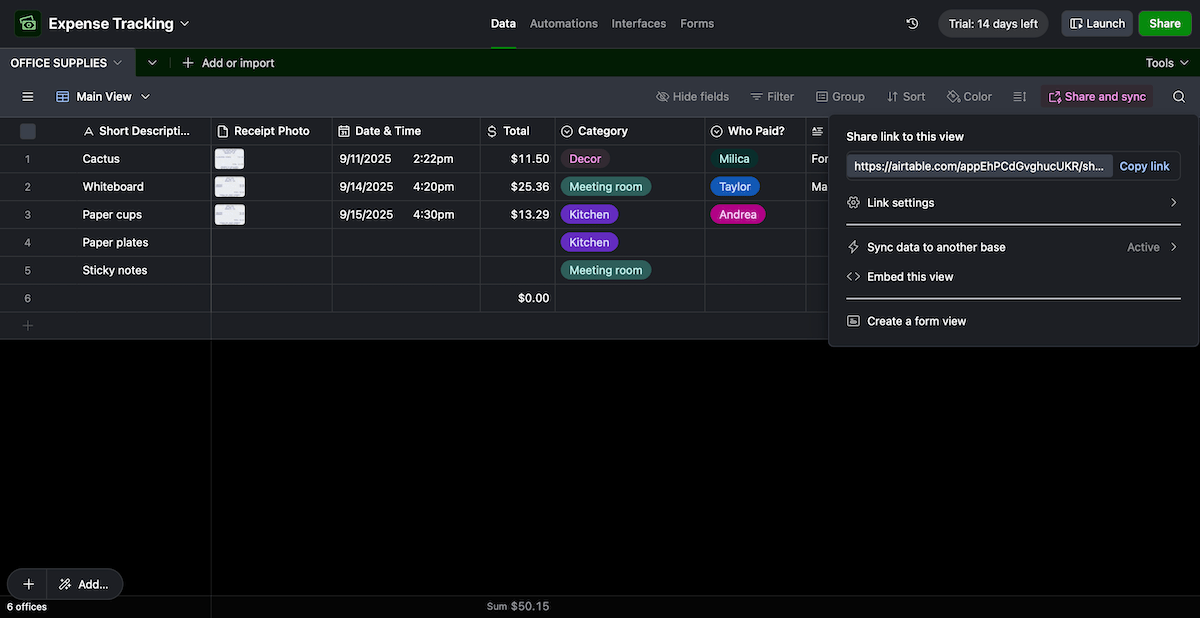The width and height of the screenshot is (1200, 618).
Task: Open search with the magnifier icon
Action: click(1178, 96)
